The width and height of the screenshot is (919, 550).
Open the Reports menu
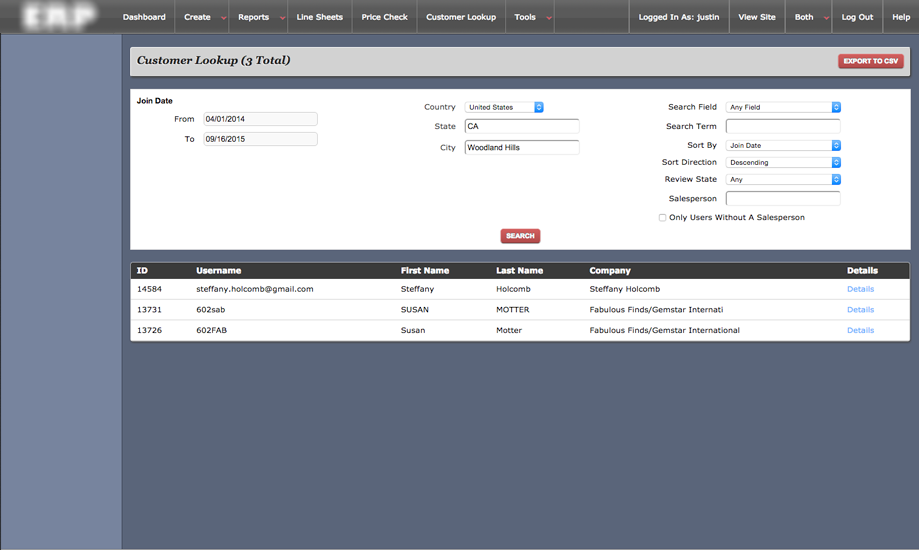tap(253, 17)
